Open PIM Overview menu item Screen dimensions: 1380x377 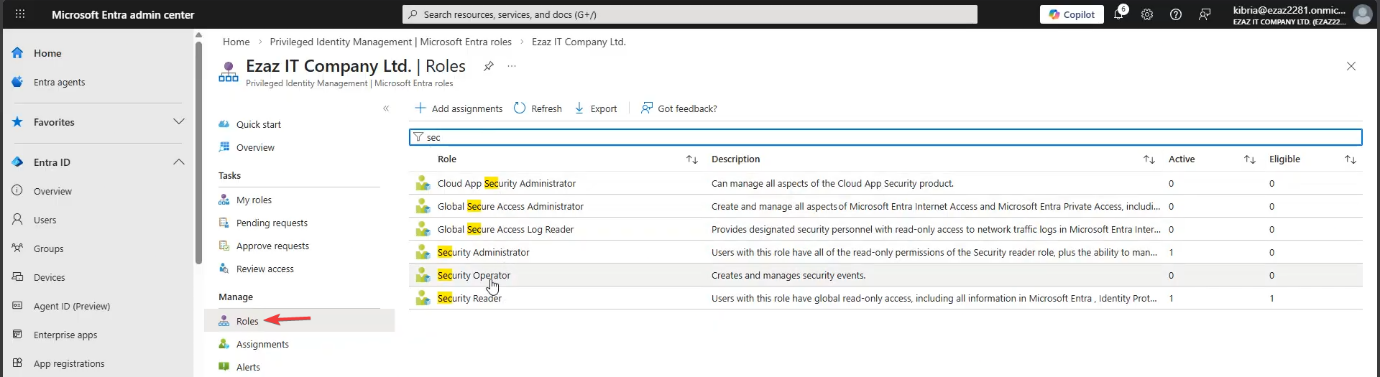(255, 148)
